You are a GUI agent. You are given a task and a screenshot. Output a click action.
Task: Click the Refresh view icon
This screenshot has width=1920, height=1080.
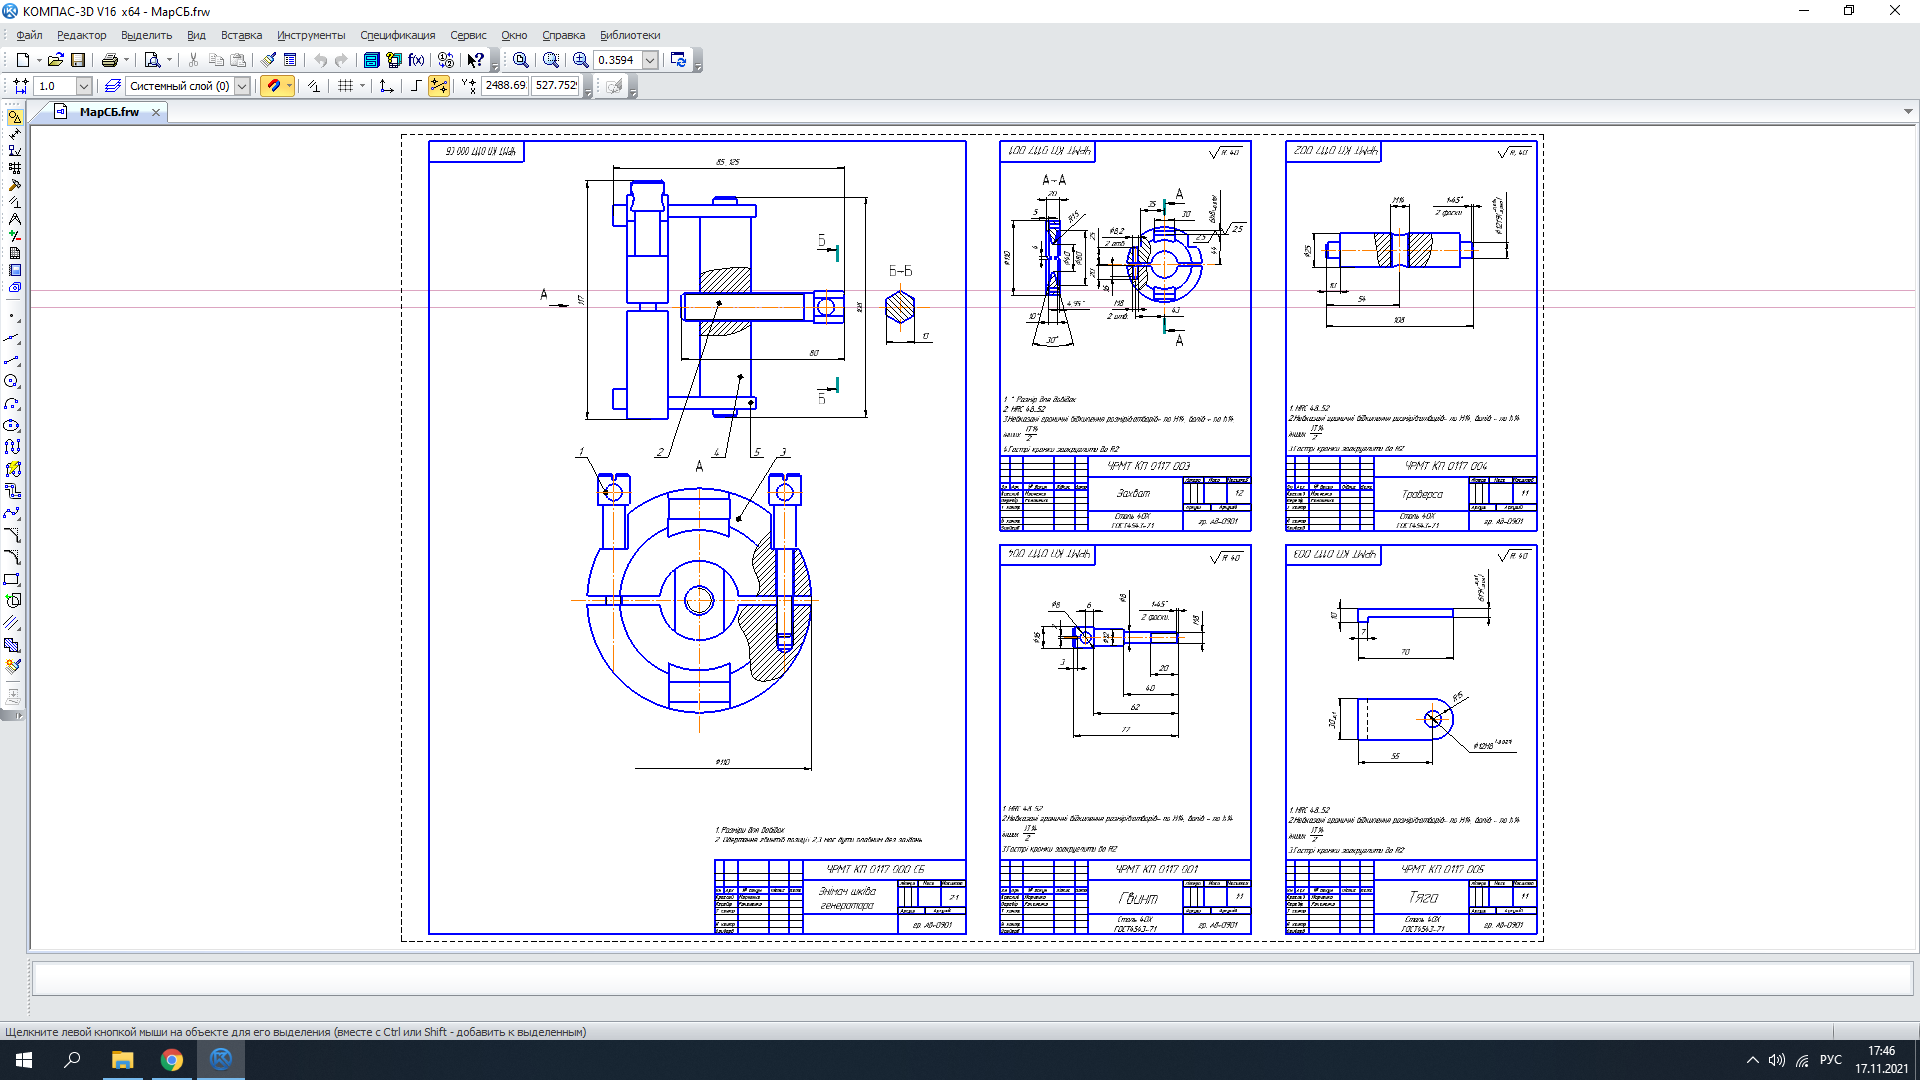(x=678, y=60)
